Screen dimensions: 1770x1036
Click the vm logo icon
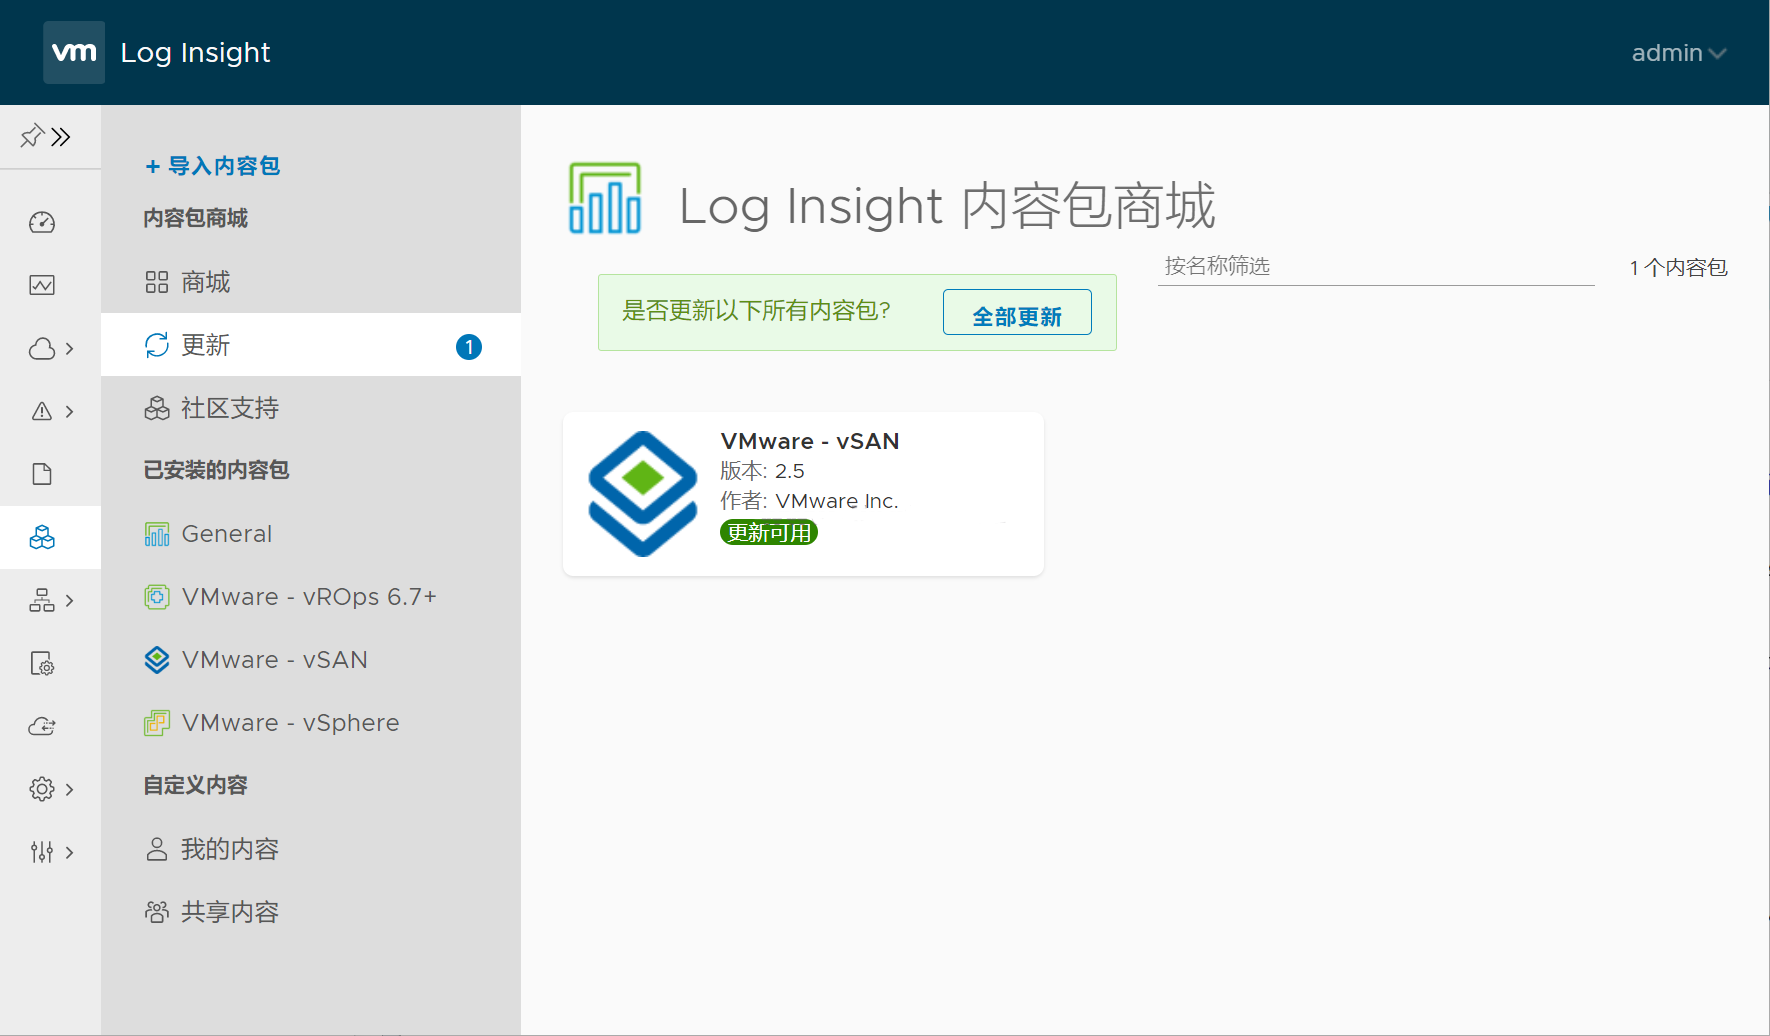74,52
